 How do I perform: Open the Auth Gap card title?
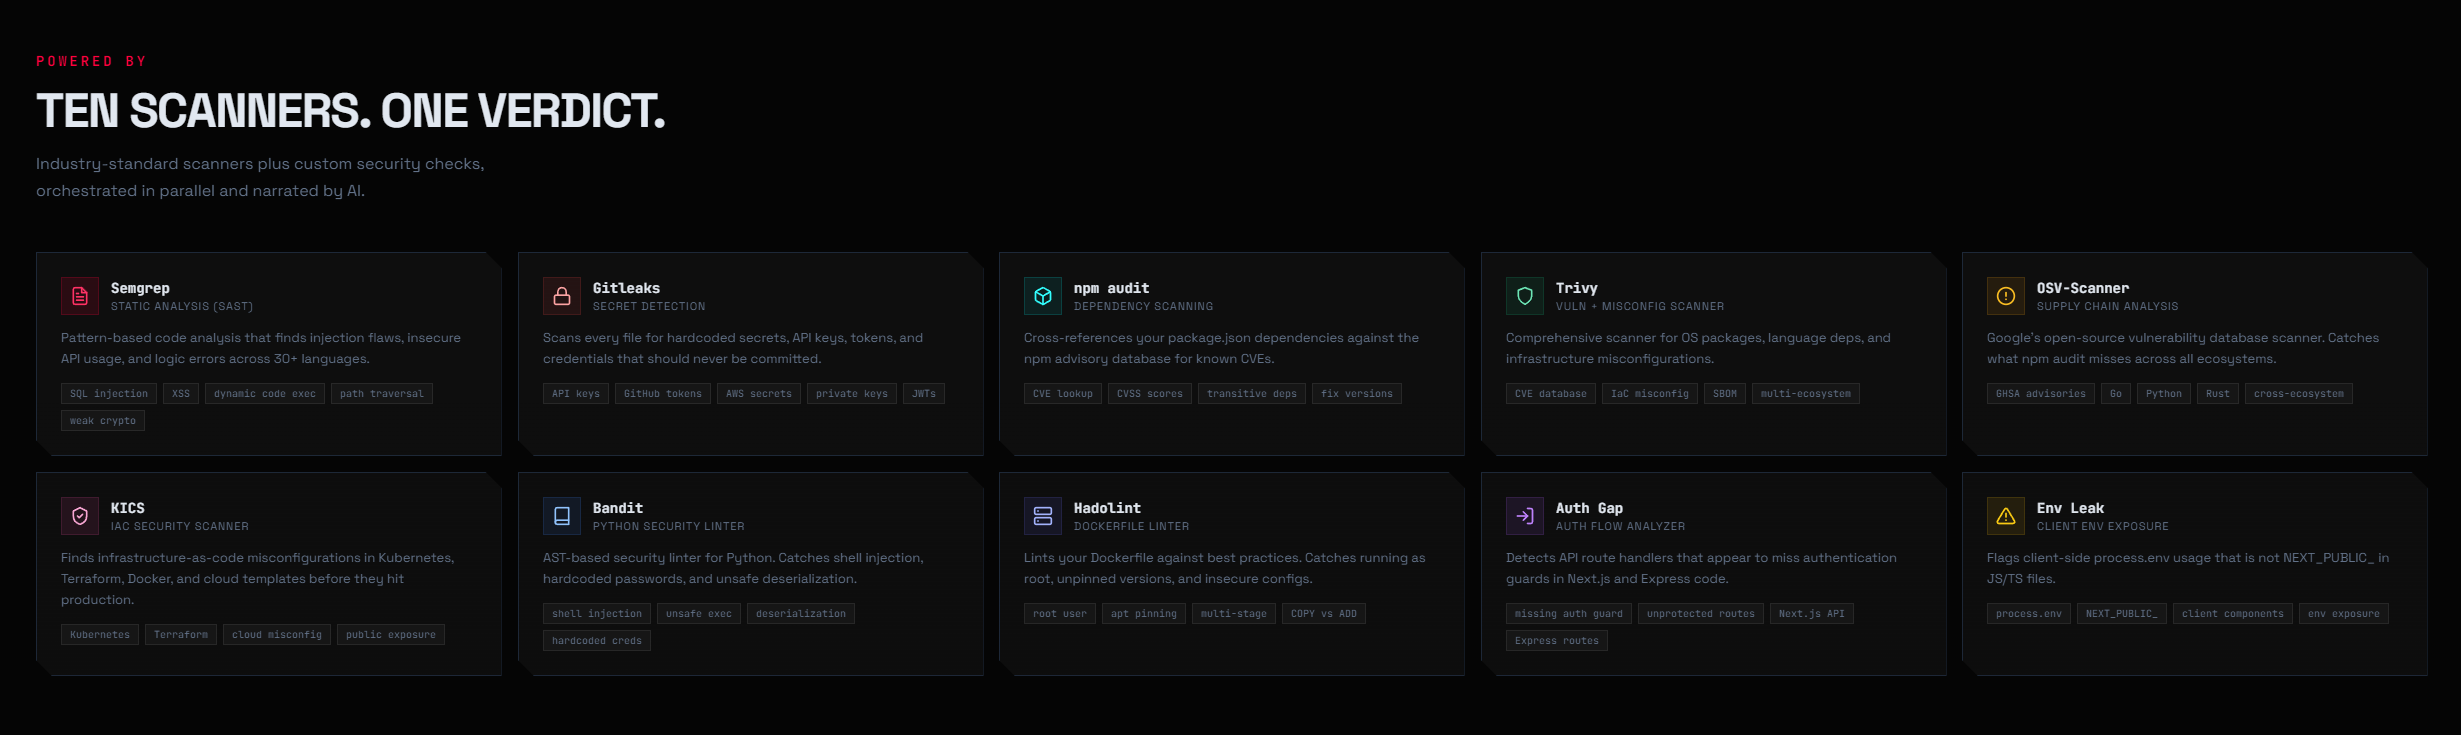pos(1589,508)
